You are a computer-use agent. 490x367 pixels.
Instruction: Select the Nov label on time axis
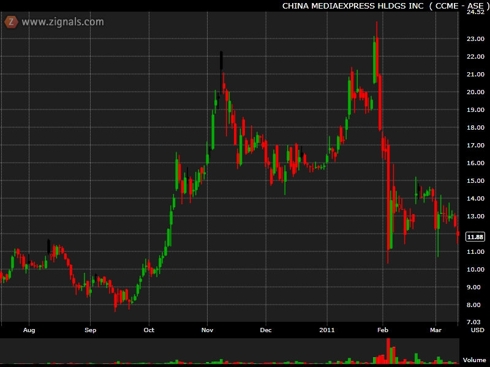point(207,330)
